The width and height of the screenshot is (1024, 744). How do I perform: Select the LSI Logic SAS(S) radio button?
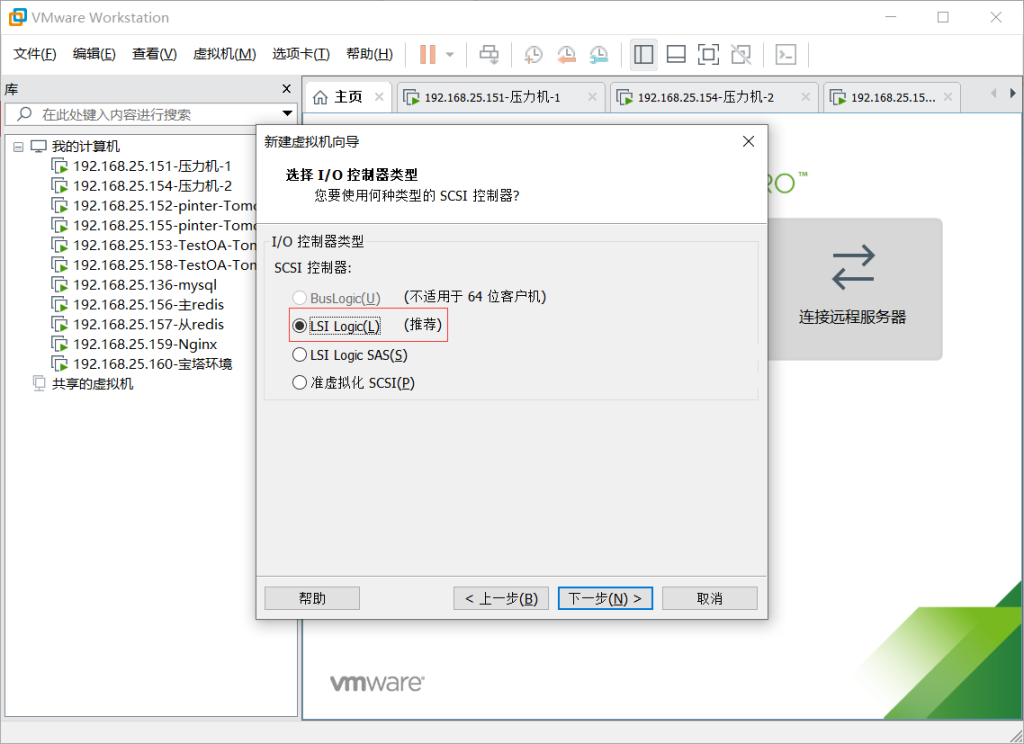coord(300,355)
